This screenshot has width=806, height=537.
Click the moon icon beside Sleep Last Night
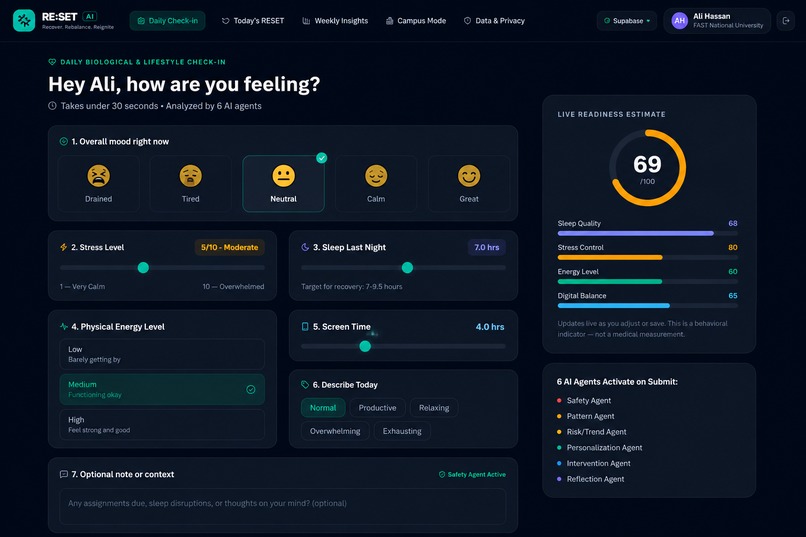(305, 247)
